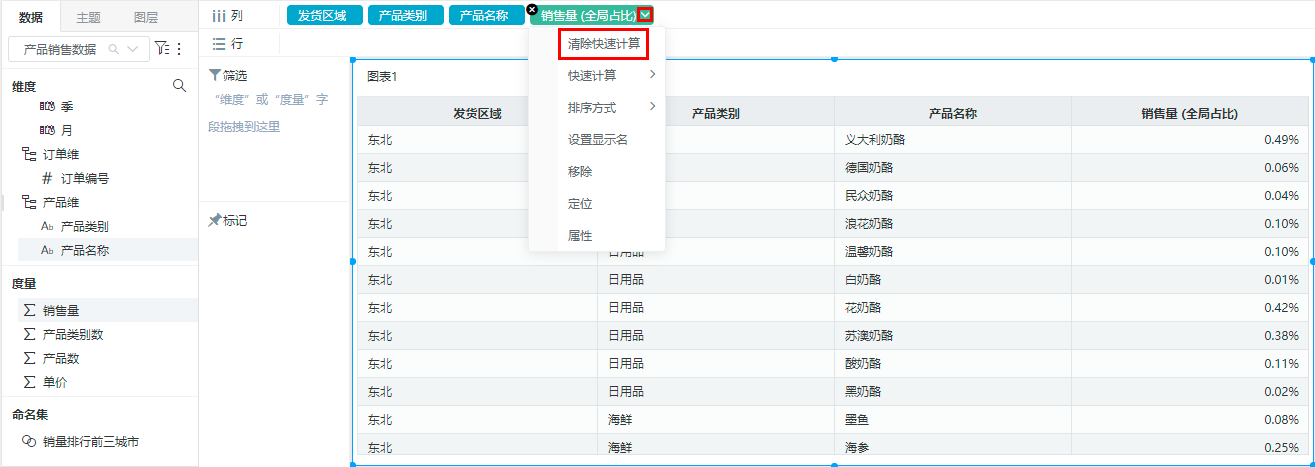Click the 产品名称 table column header
Screen dimensions: 1315x467
pyautogui.click(x=953, y=112)
